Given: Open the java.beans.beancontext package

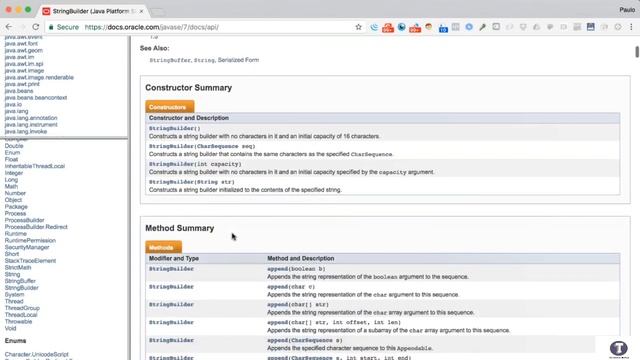Looking at the screenshot, I should pyautogui.click(x=36, y=98).
